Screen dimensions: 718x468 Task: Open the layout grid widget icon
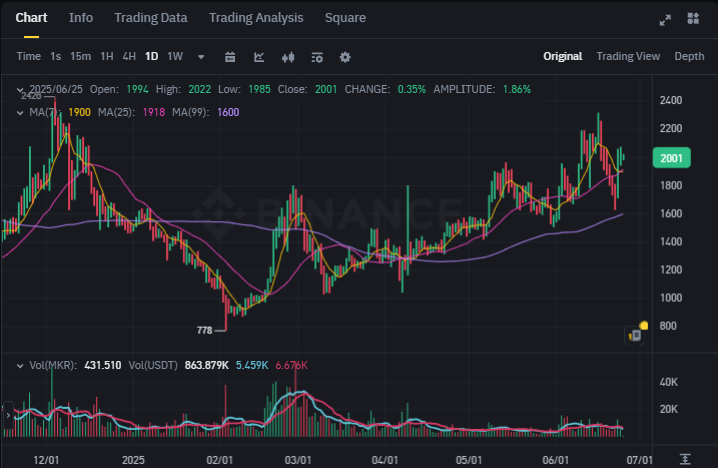(x=693, y=18)
